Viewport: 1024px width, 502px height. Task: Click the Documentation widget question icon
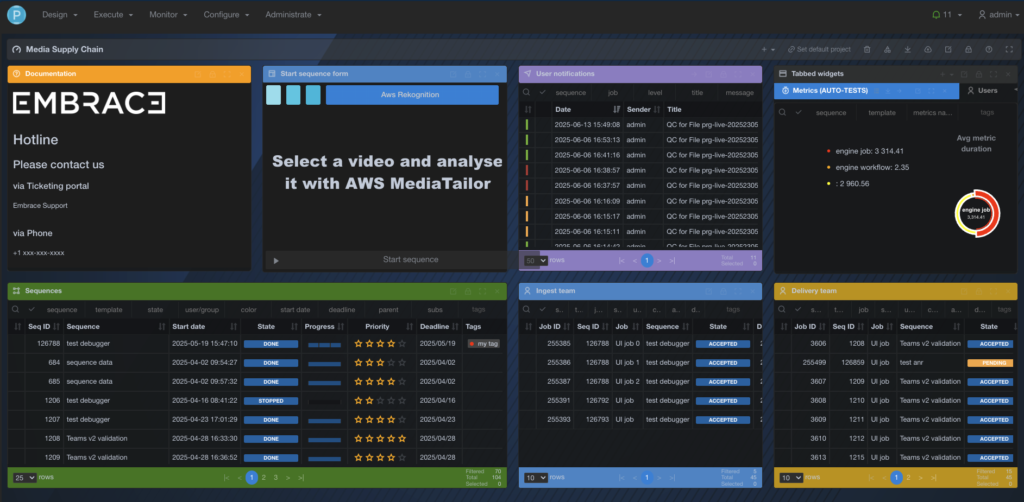pyautogui.click(x=16, y=74)
